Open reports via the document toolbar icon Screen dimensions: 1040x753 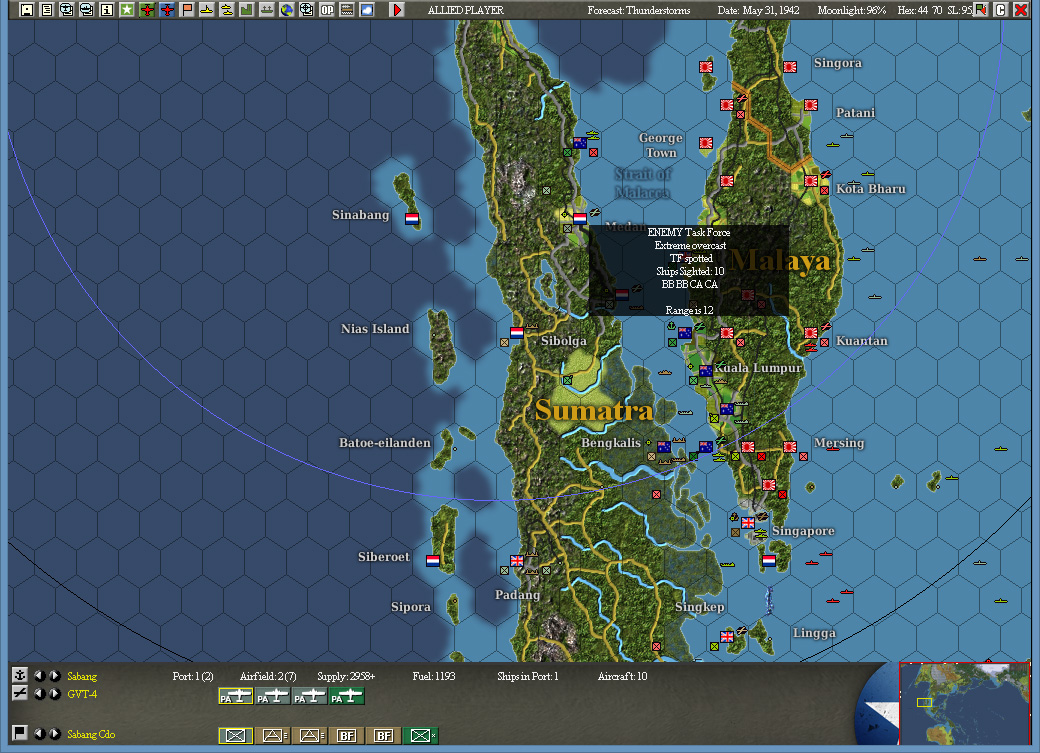(x=46, y=10)
